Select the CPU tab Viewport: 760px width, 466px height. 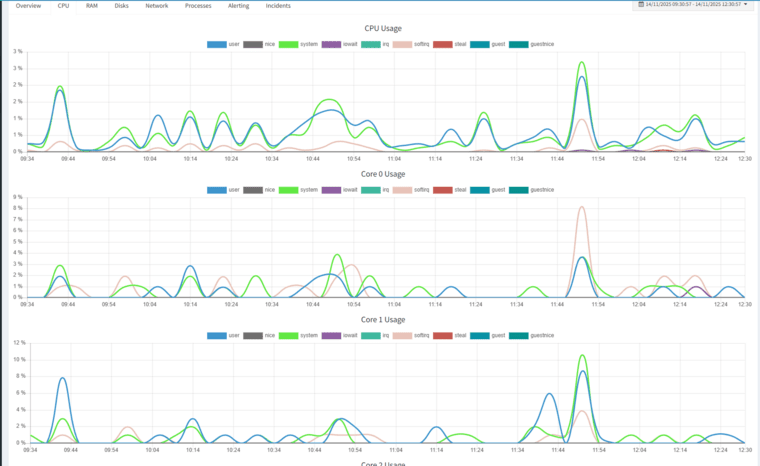point(63,6)
